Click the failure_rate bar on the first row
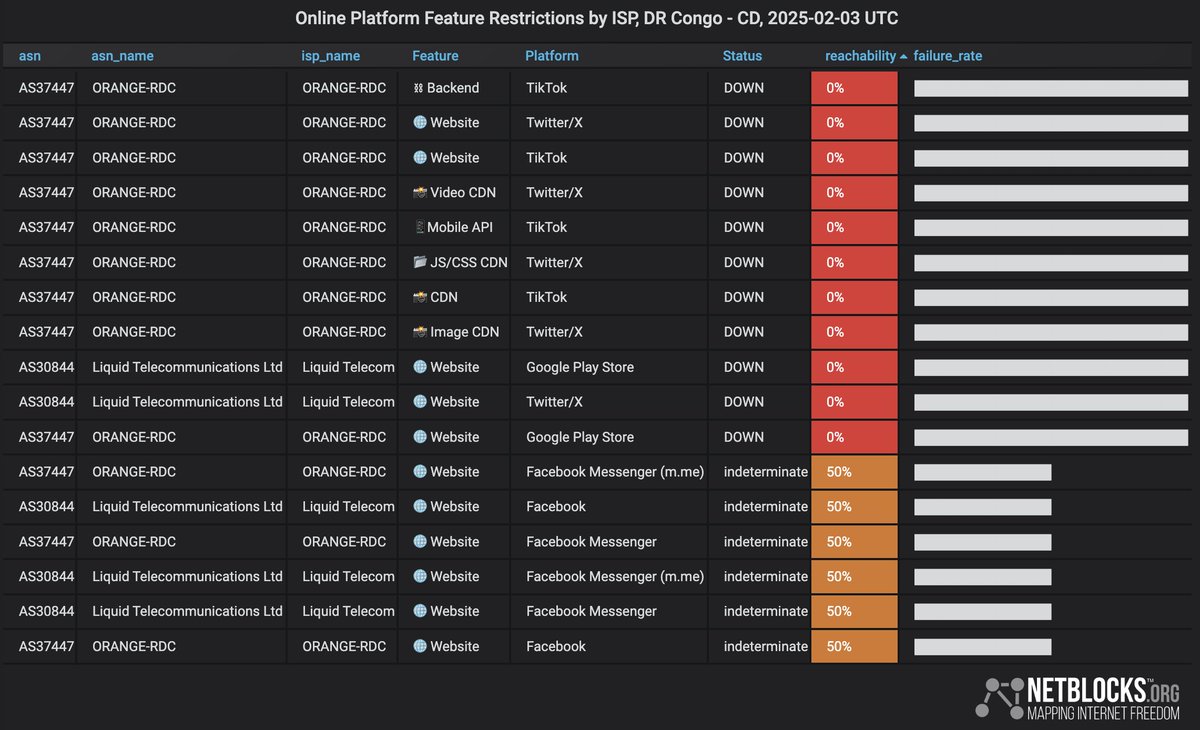Image resolution: width=1200 pixels, height=730 pixels. coord(1050,87)
